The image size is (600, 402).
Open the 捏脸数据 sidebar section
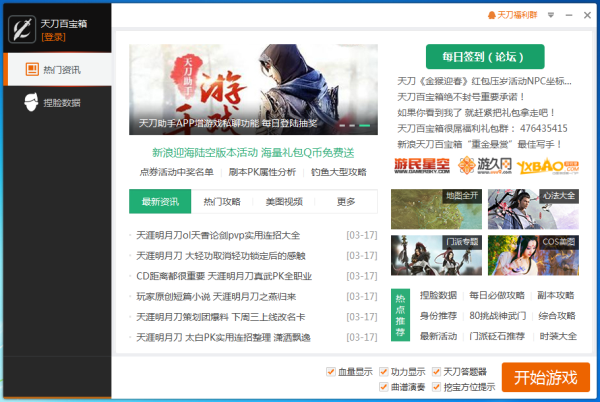pyautogui.click(x=57, y=102)
